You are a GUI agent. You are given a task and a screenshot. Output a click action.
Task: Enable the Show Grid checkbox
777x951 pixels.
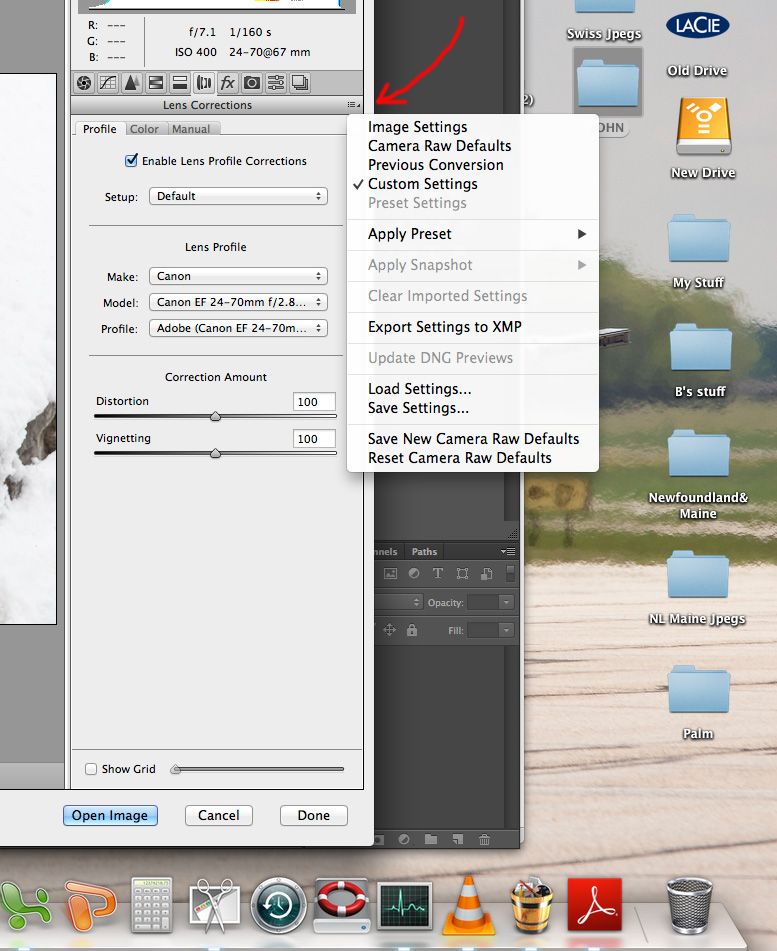pyautogui.click(x=91, y=769)
